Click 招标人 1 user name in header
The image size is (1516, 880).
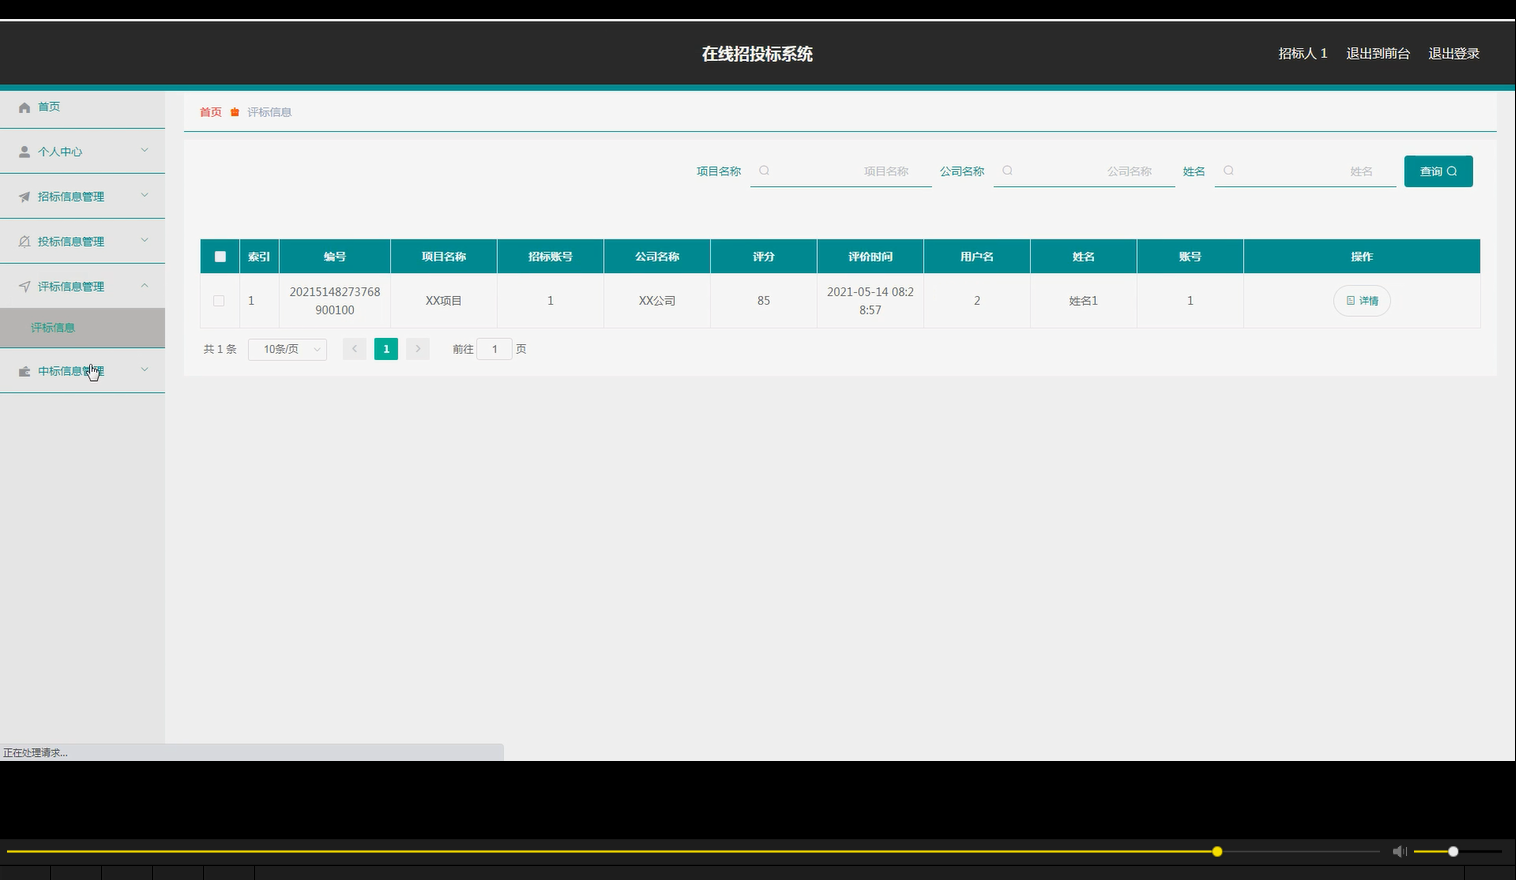point(1303,54)
